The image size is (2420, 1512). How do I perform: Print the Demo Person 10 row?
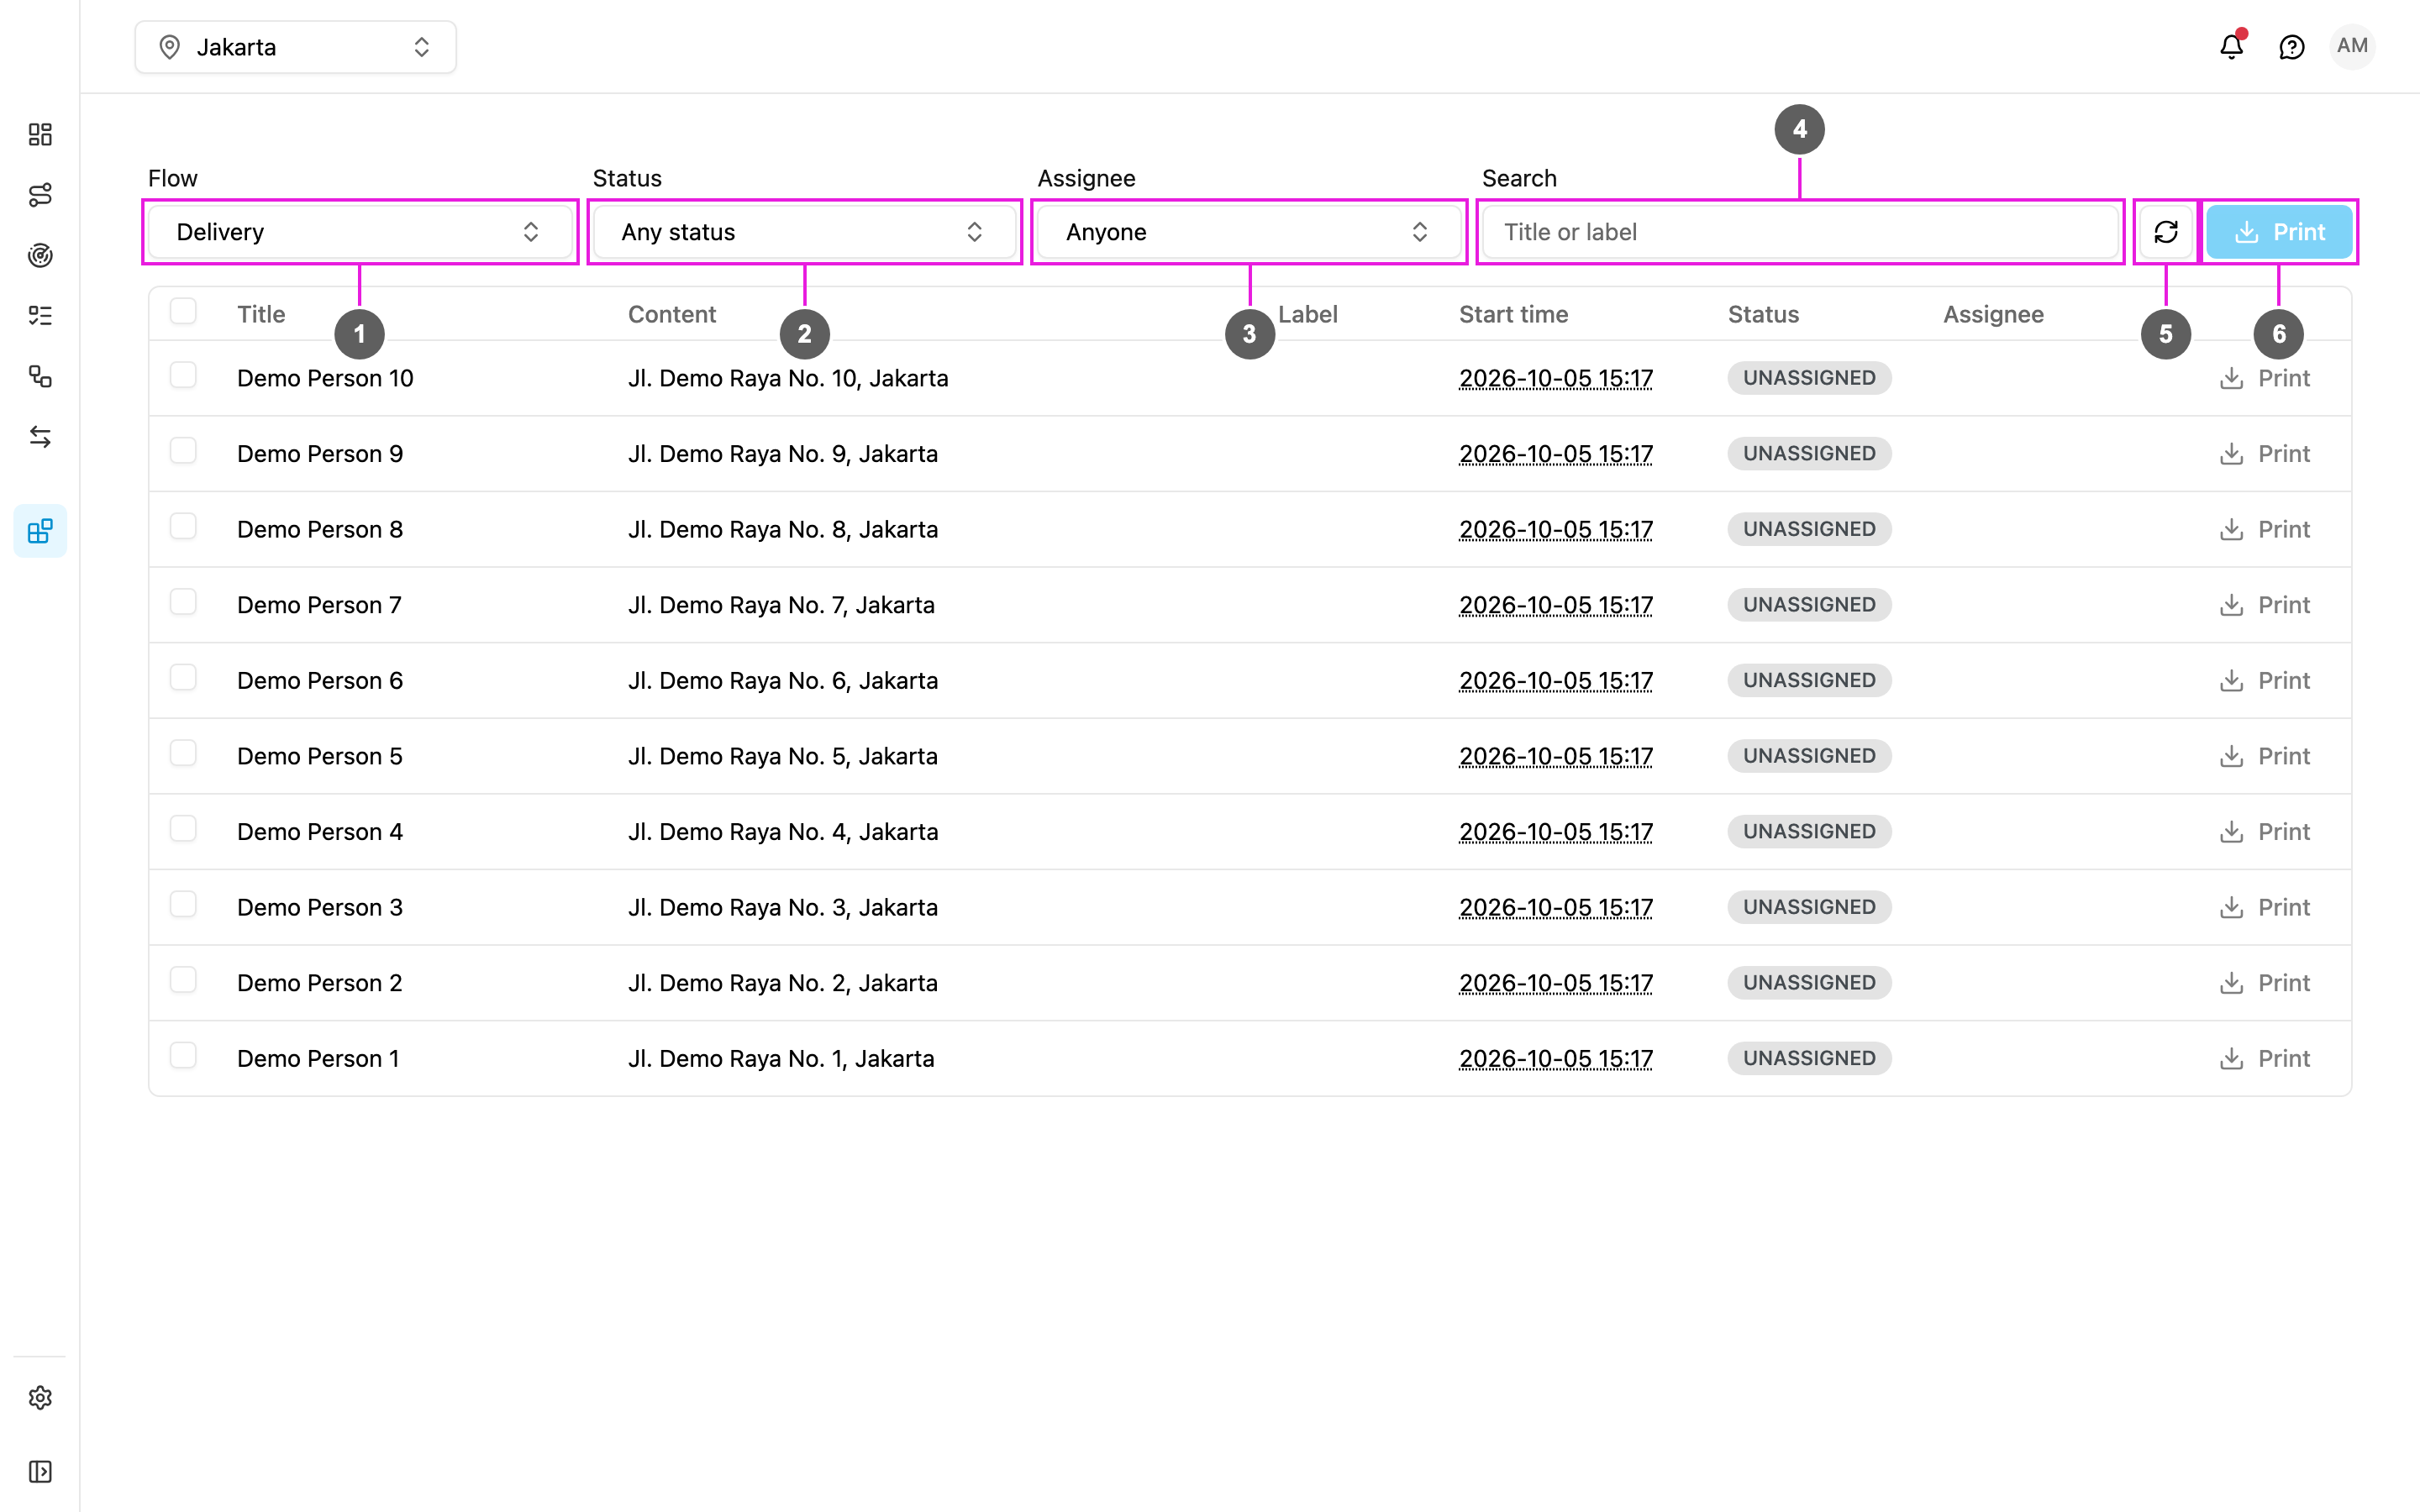[2265, 378]
